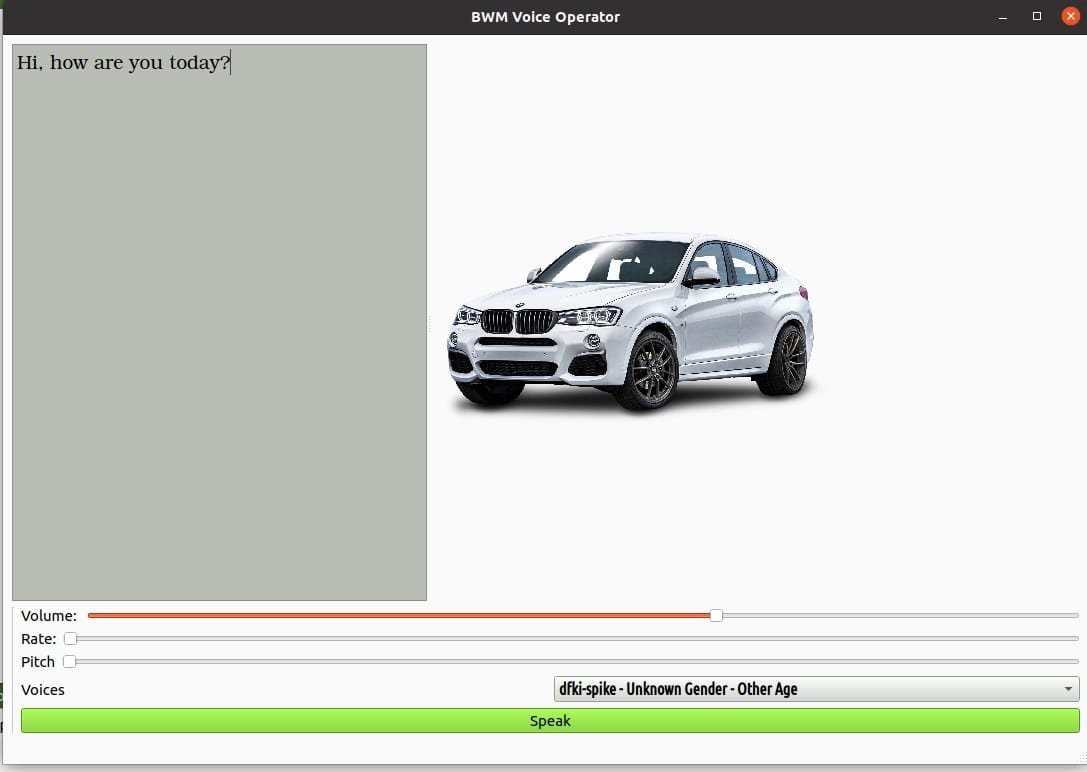This screenshot has width=1087, height=772.
Task: Click the Rate label
Action: (38, 638)
